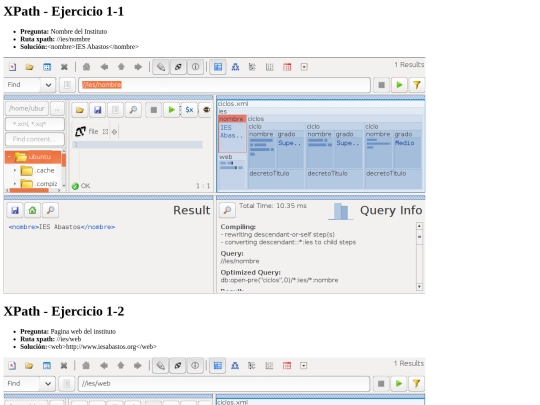Click the //ies/nombre query input field
The image size is (540, 405).
click(224, 85)
